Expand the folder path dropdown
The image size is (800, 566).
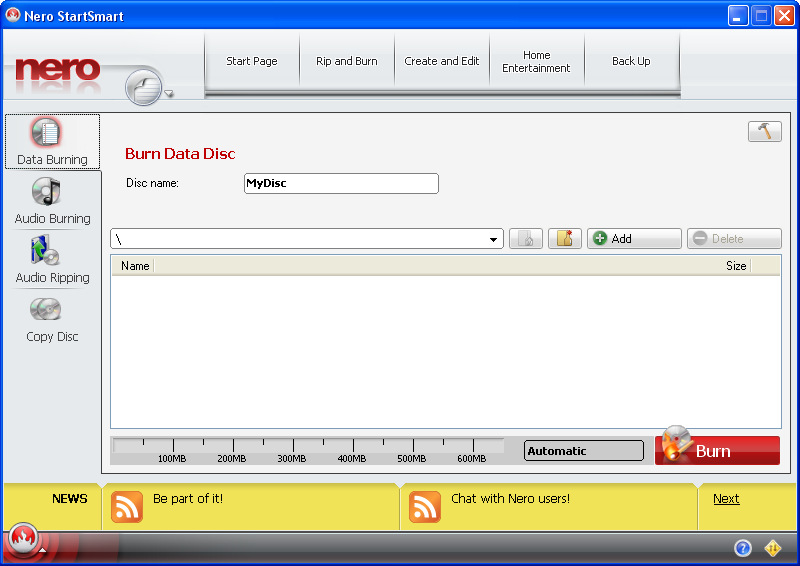494,240
